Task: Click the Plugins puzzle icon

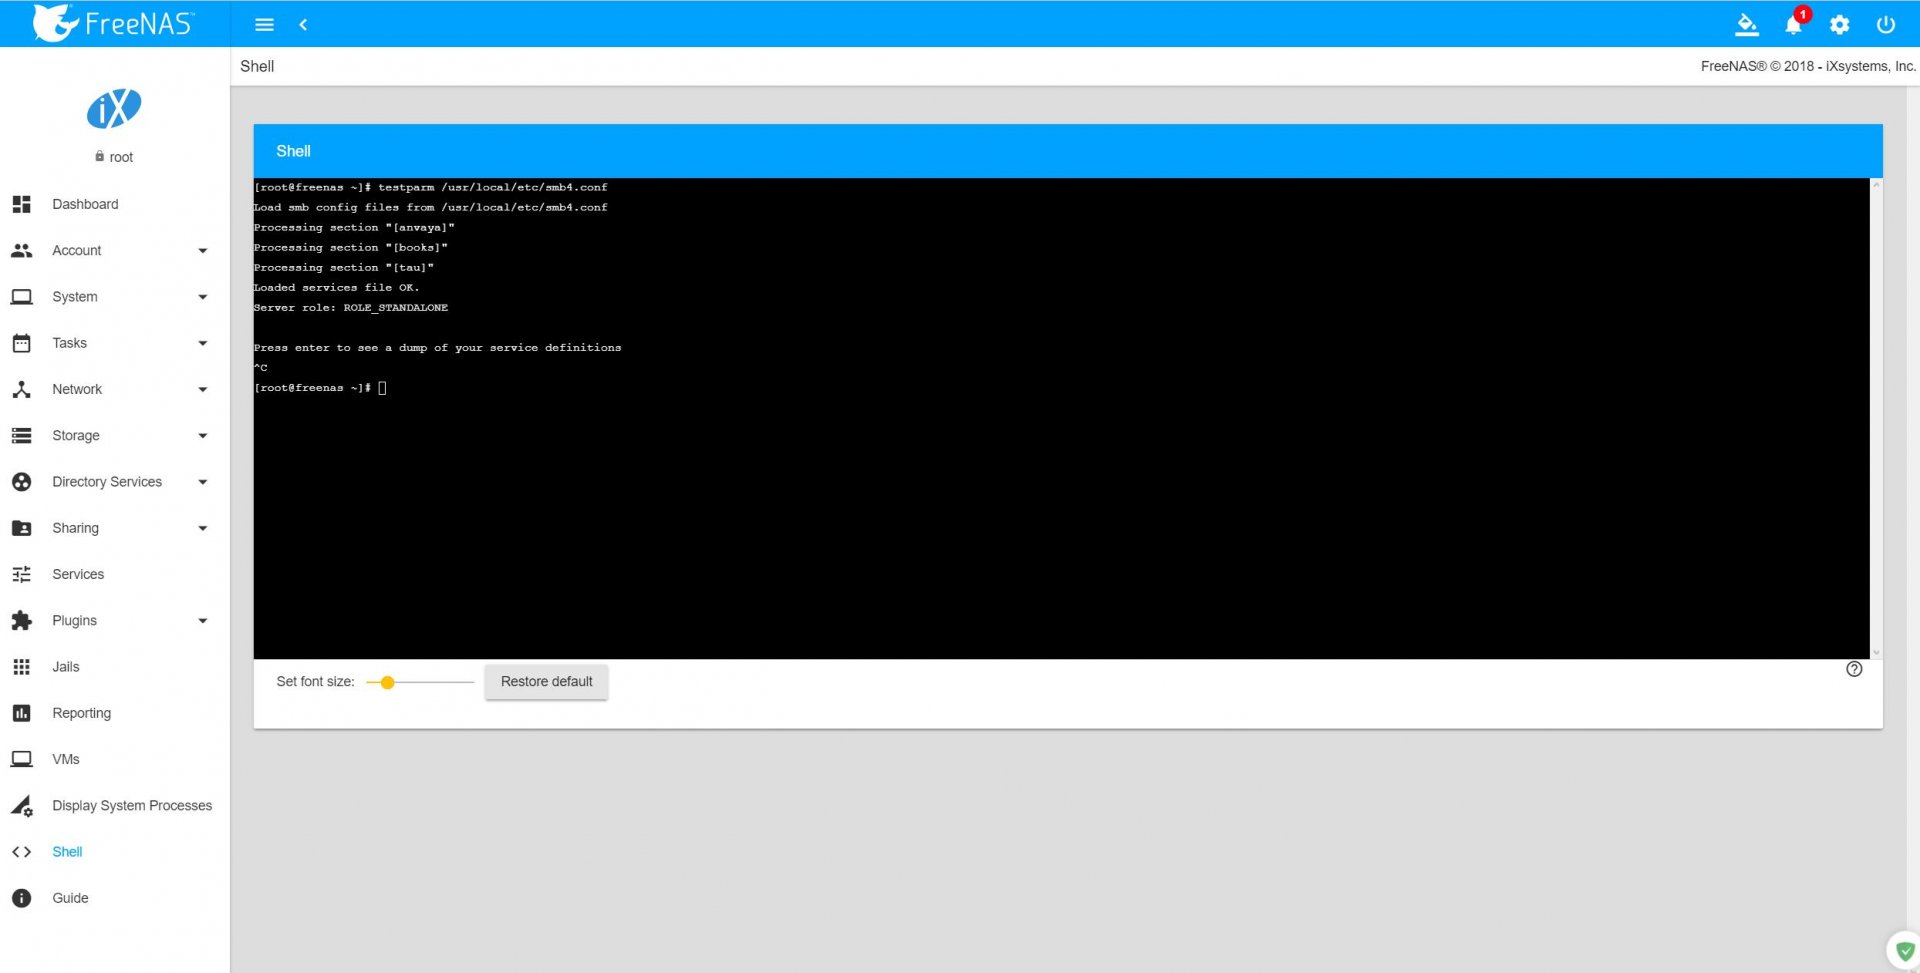Action: pyautogui.click(x=21, y=621)
